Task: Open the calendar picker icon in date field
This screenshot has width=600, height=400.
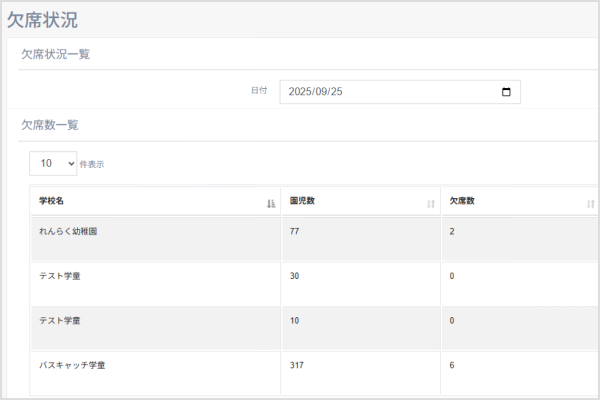Action: (x=505, y=92)
